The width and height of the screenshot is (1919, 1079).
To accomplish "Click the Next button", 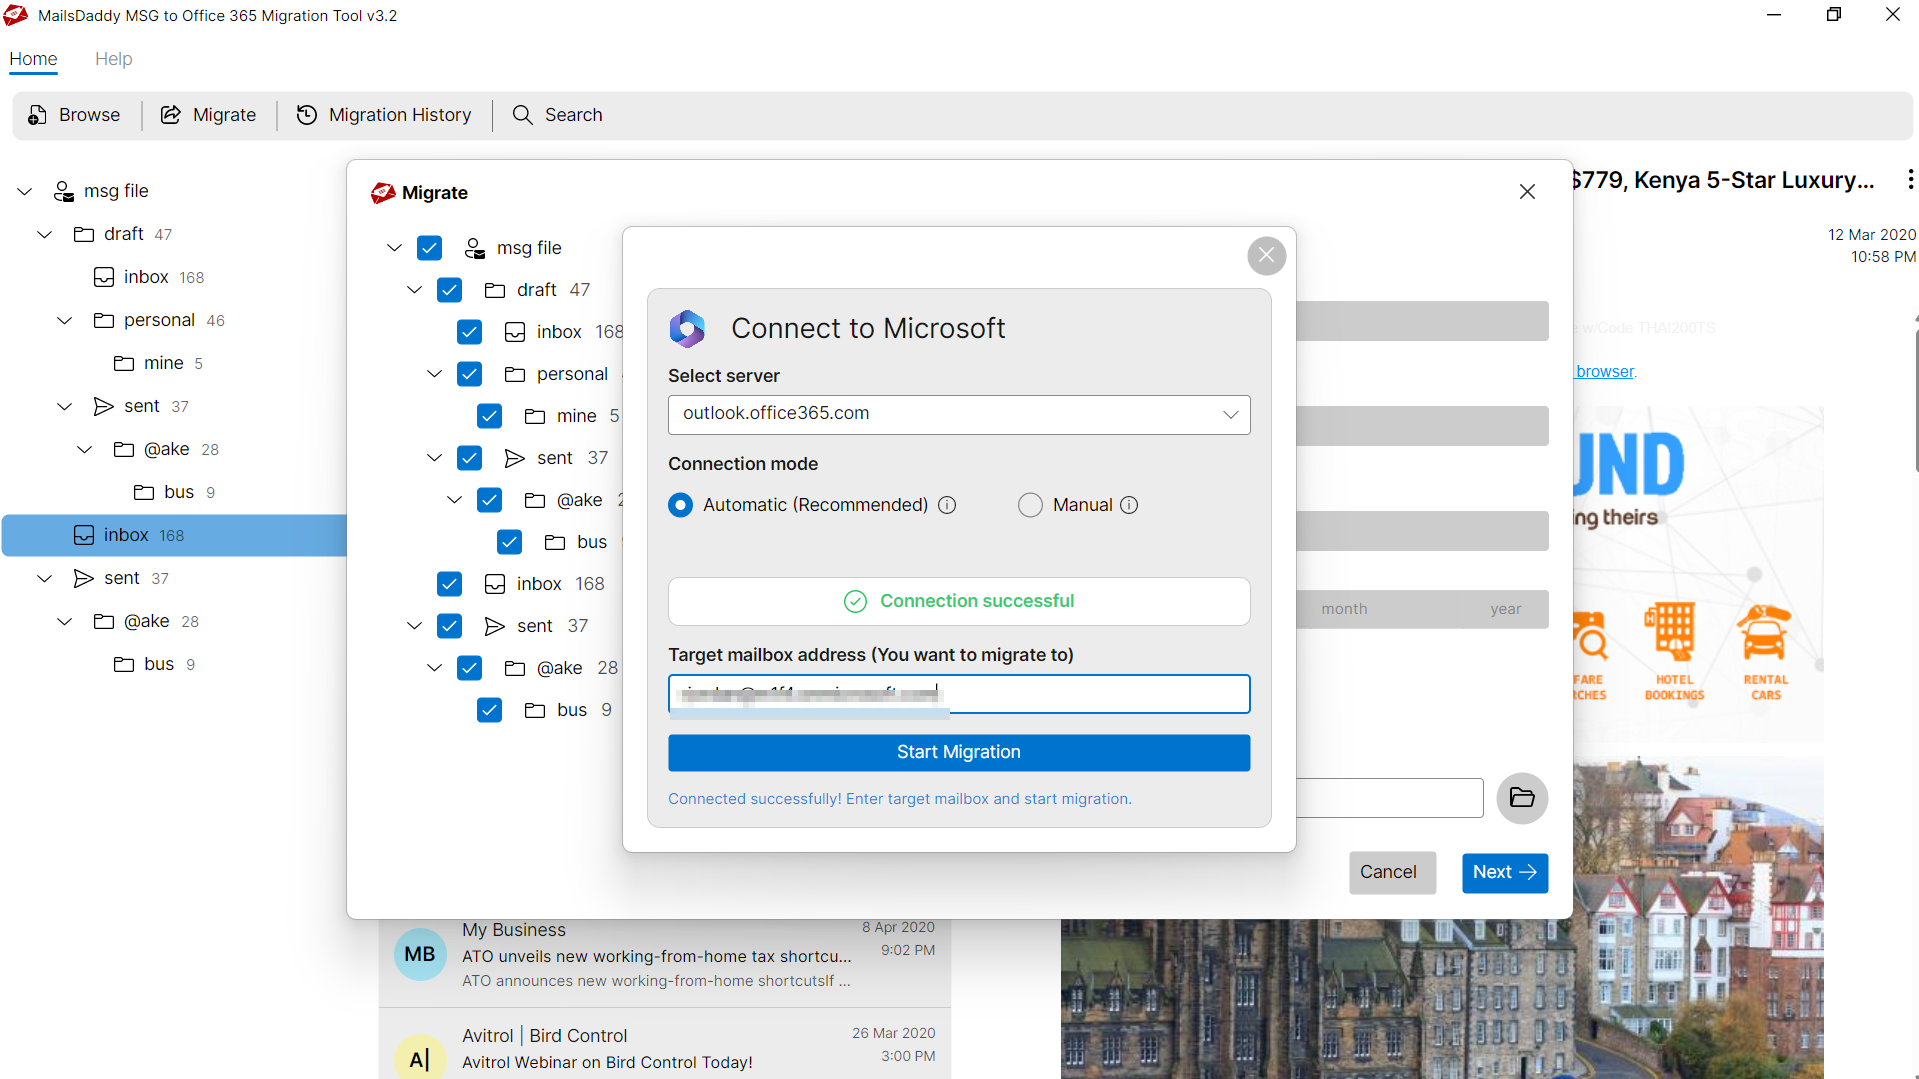I will coord(1504,872).
